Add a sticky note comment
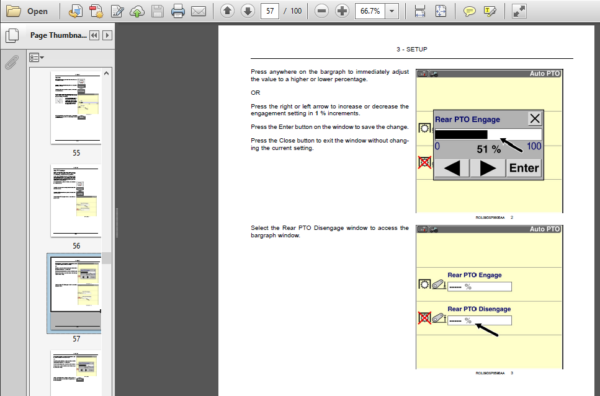 click(x=469, y=11)
